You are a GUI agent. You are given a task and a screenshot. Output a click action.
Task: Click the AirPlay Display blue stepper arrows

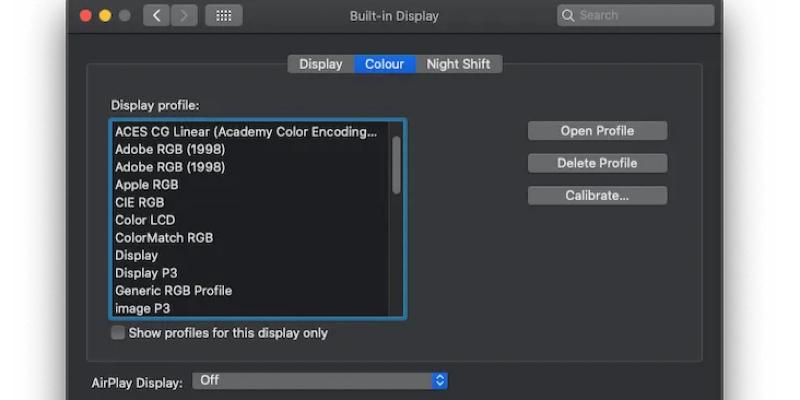[440, 381]
